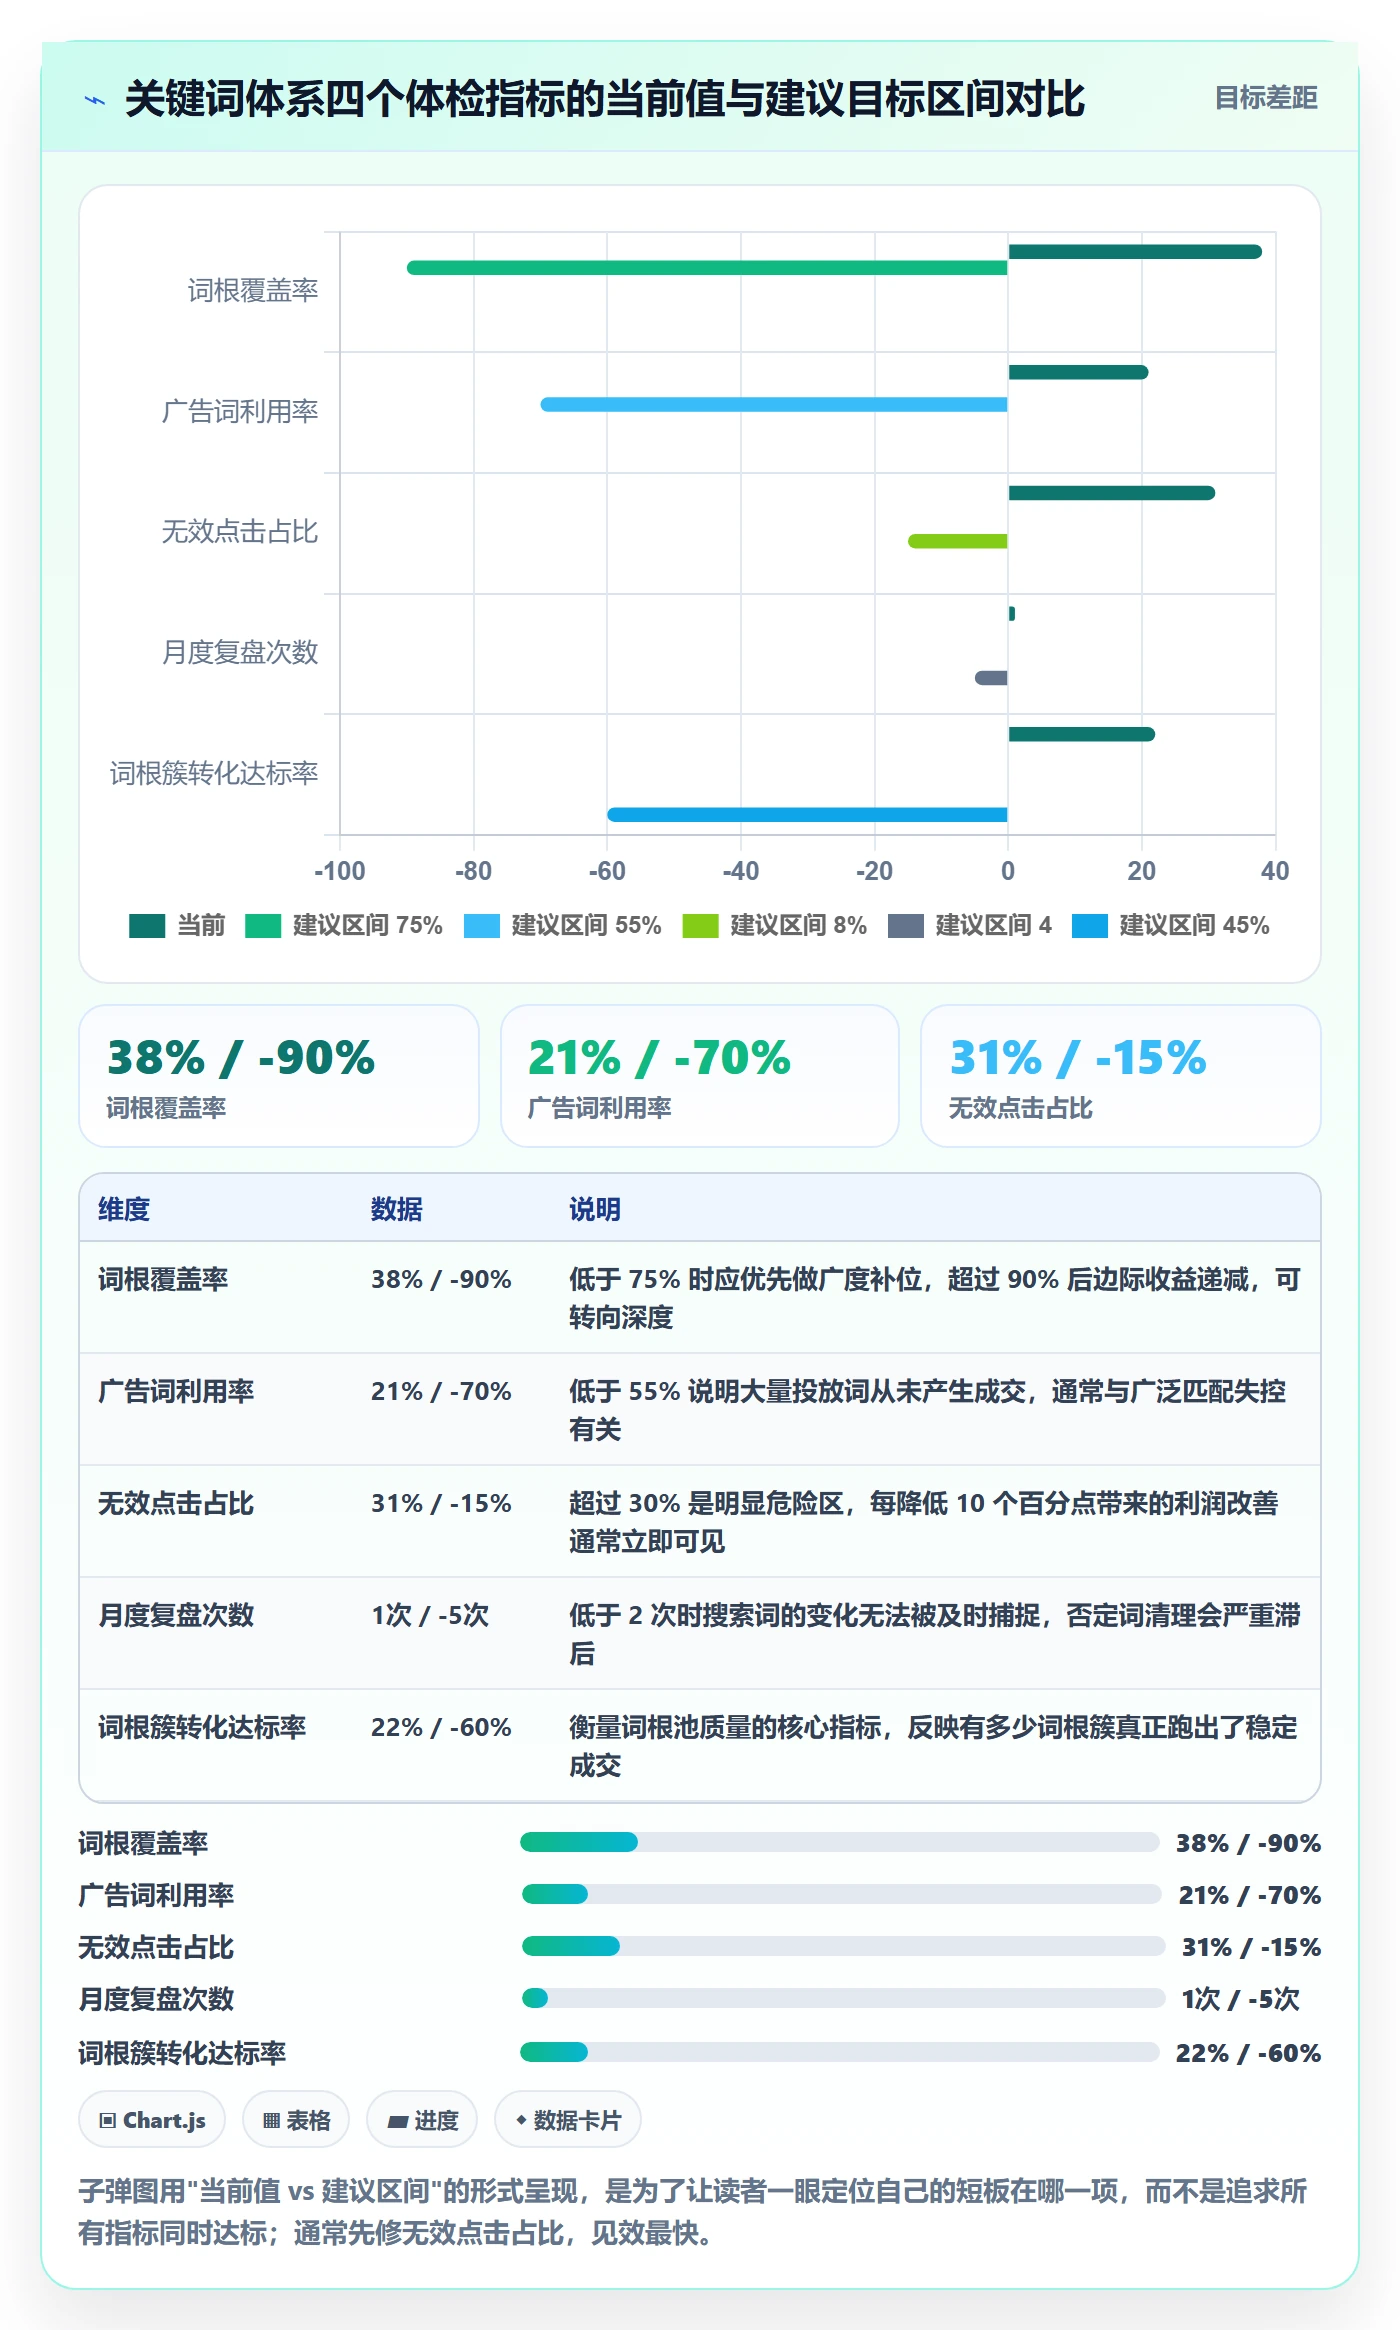Click the dark current bar of 词根簇转化达标率
Screen dimensions: 1400x2330
coord(1081,734)
